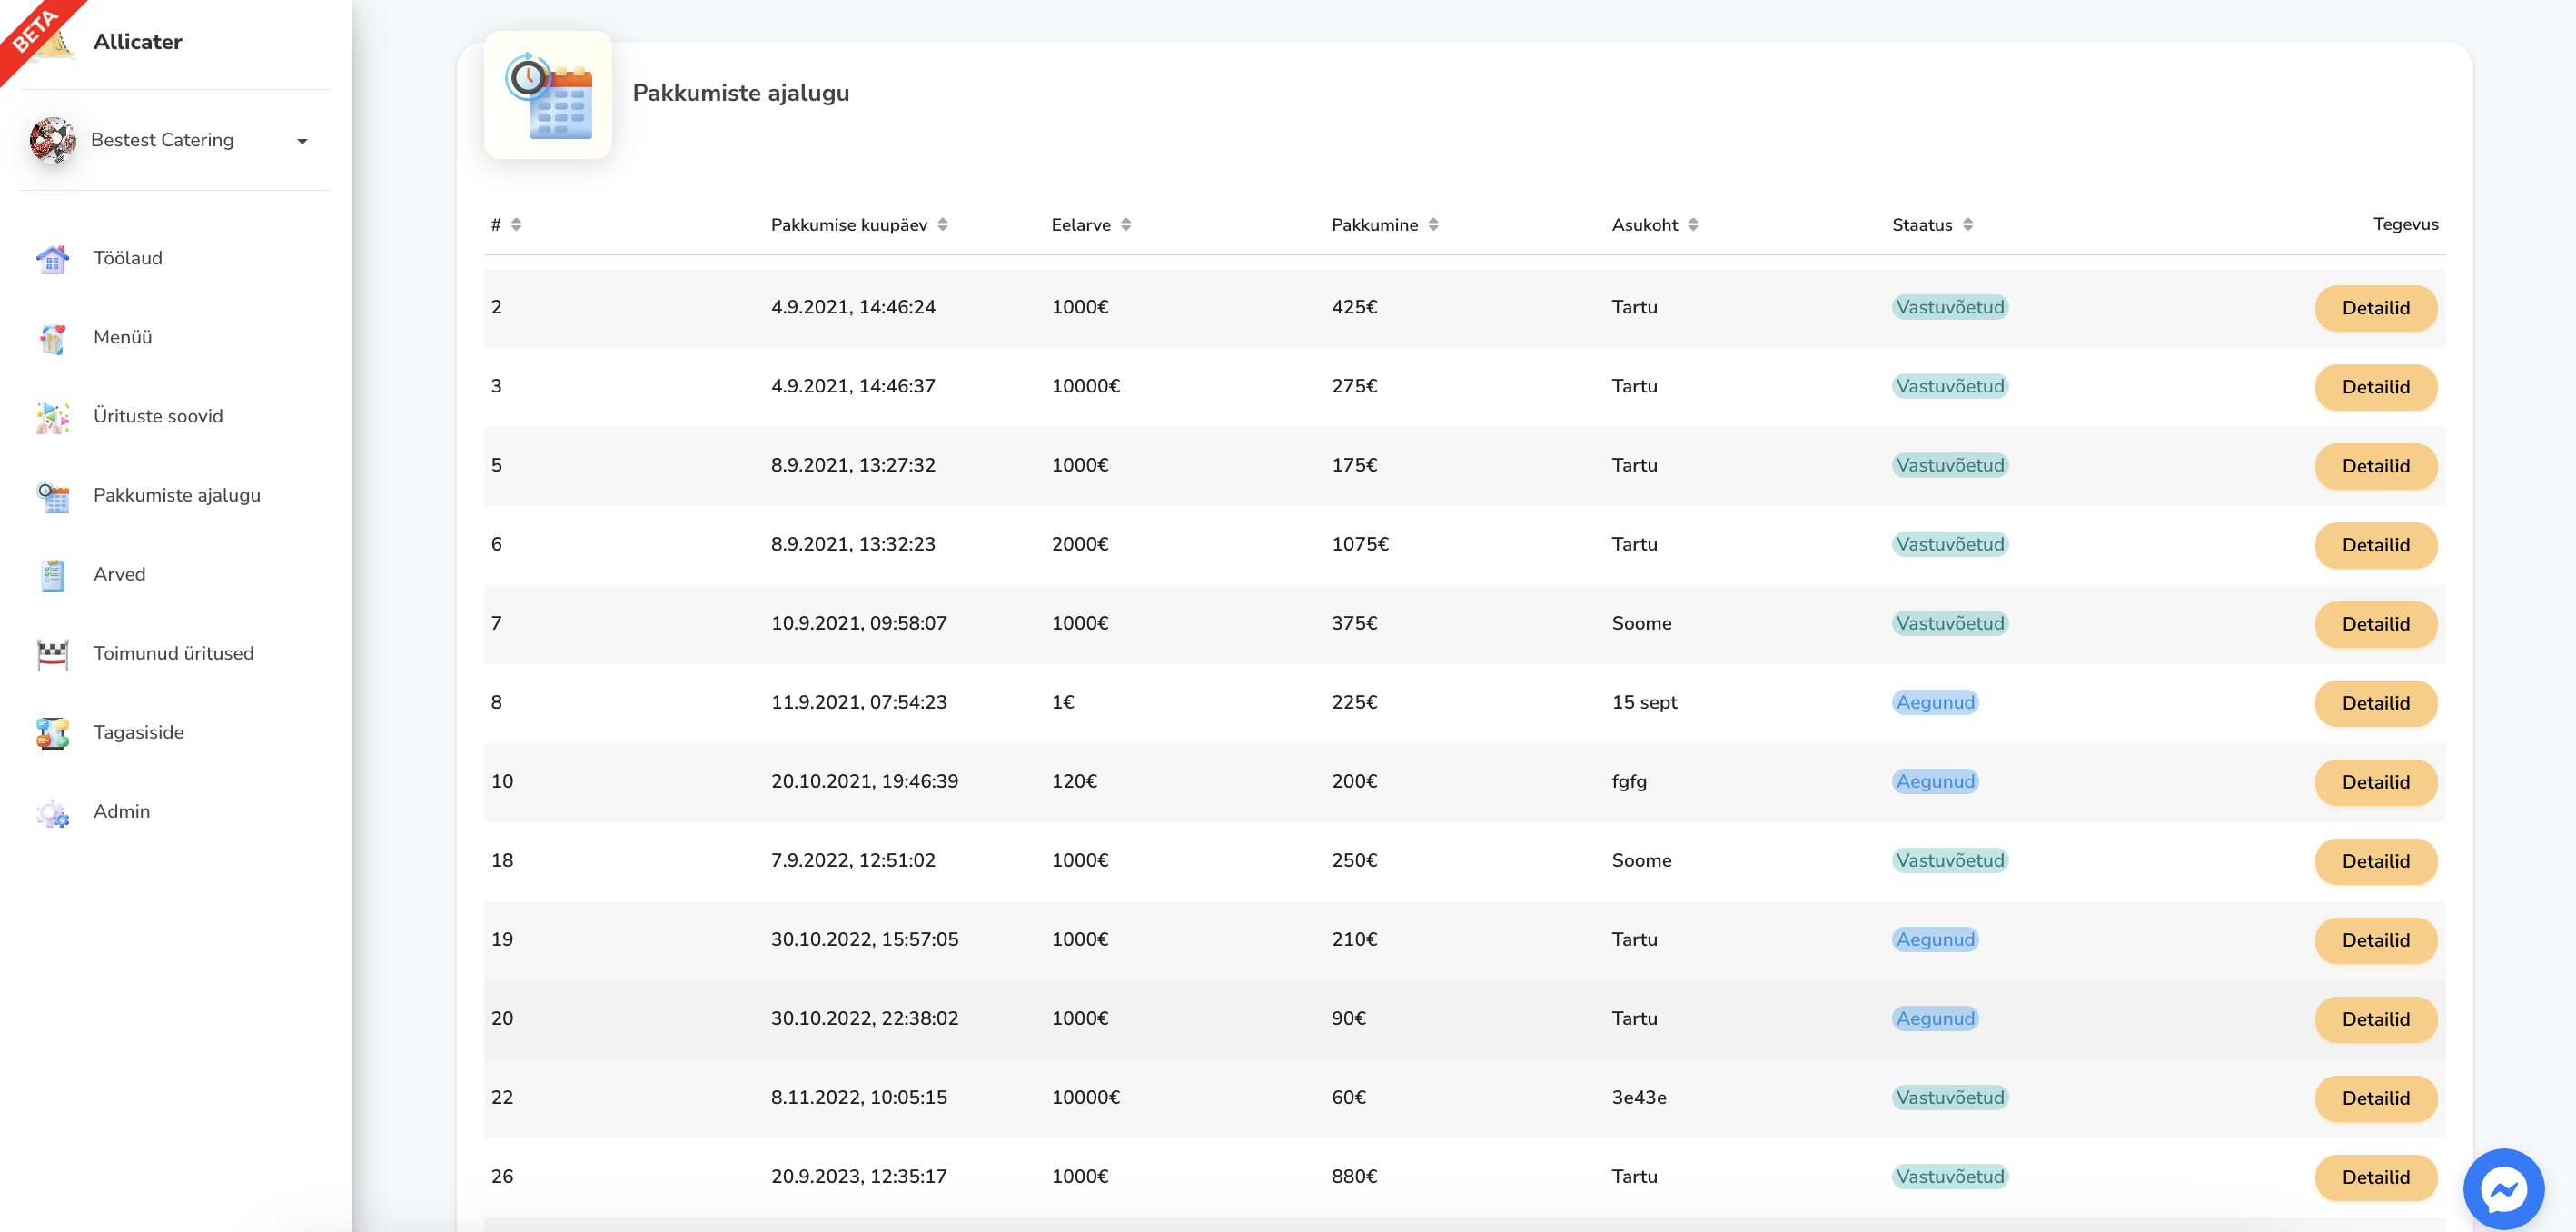Click the Bestest Catering avatar image

[53, 140]
